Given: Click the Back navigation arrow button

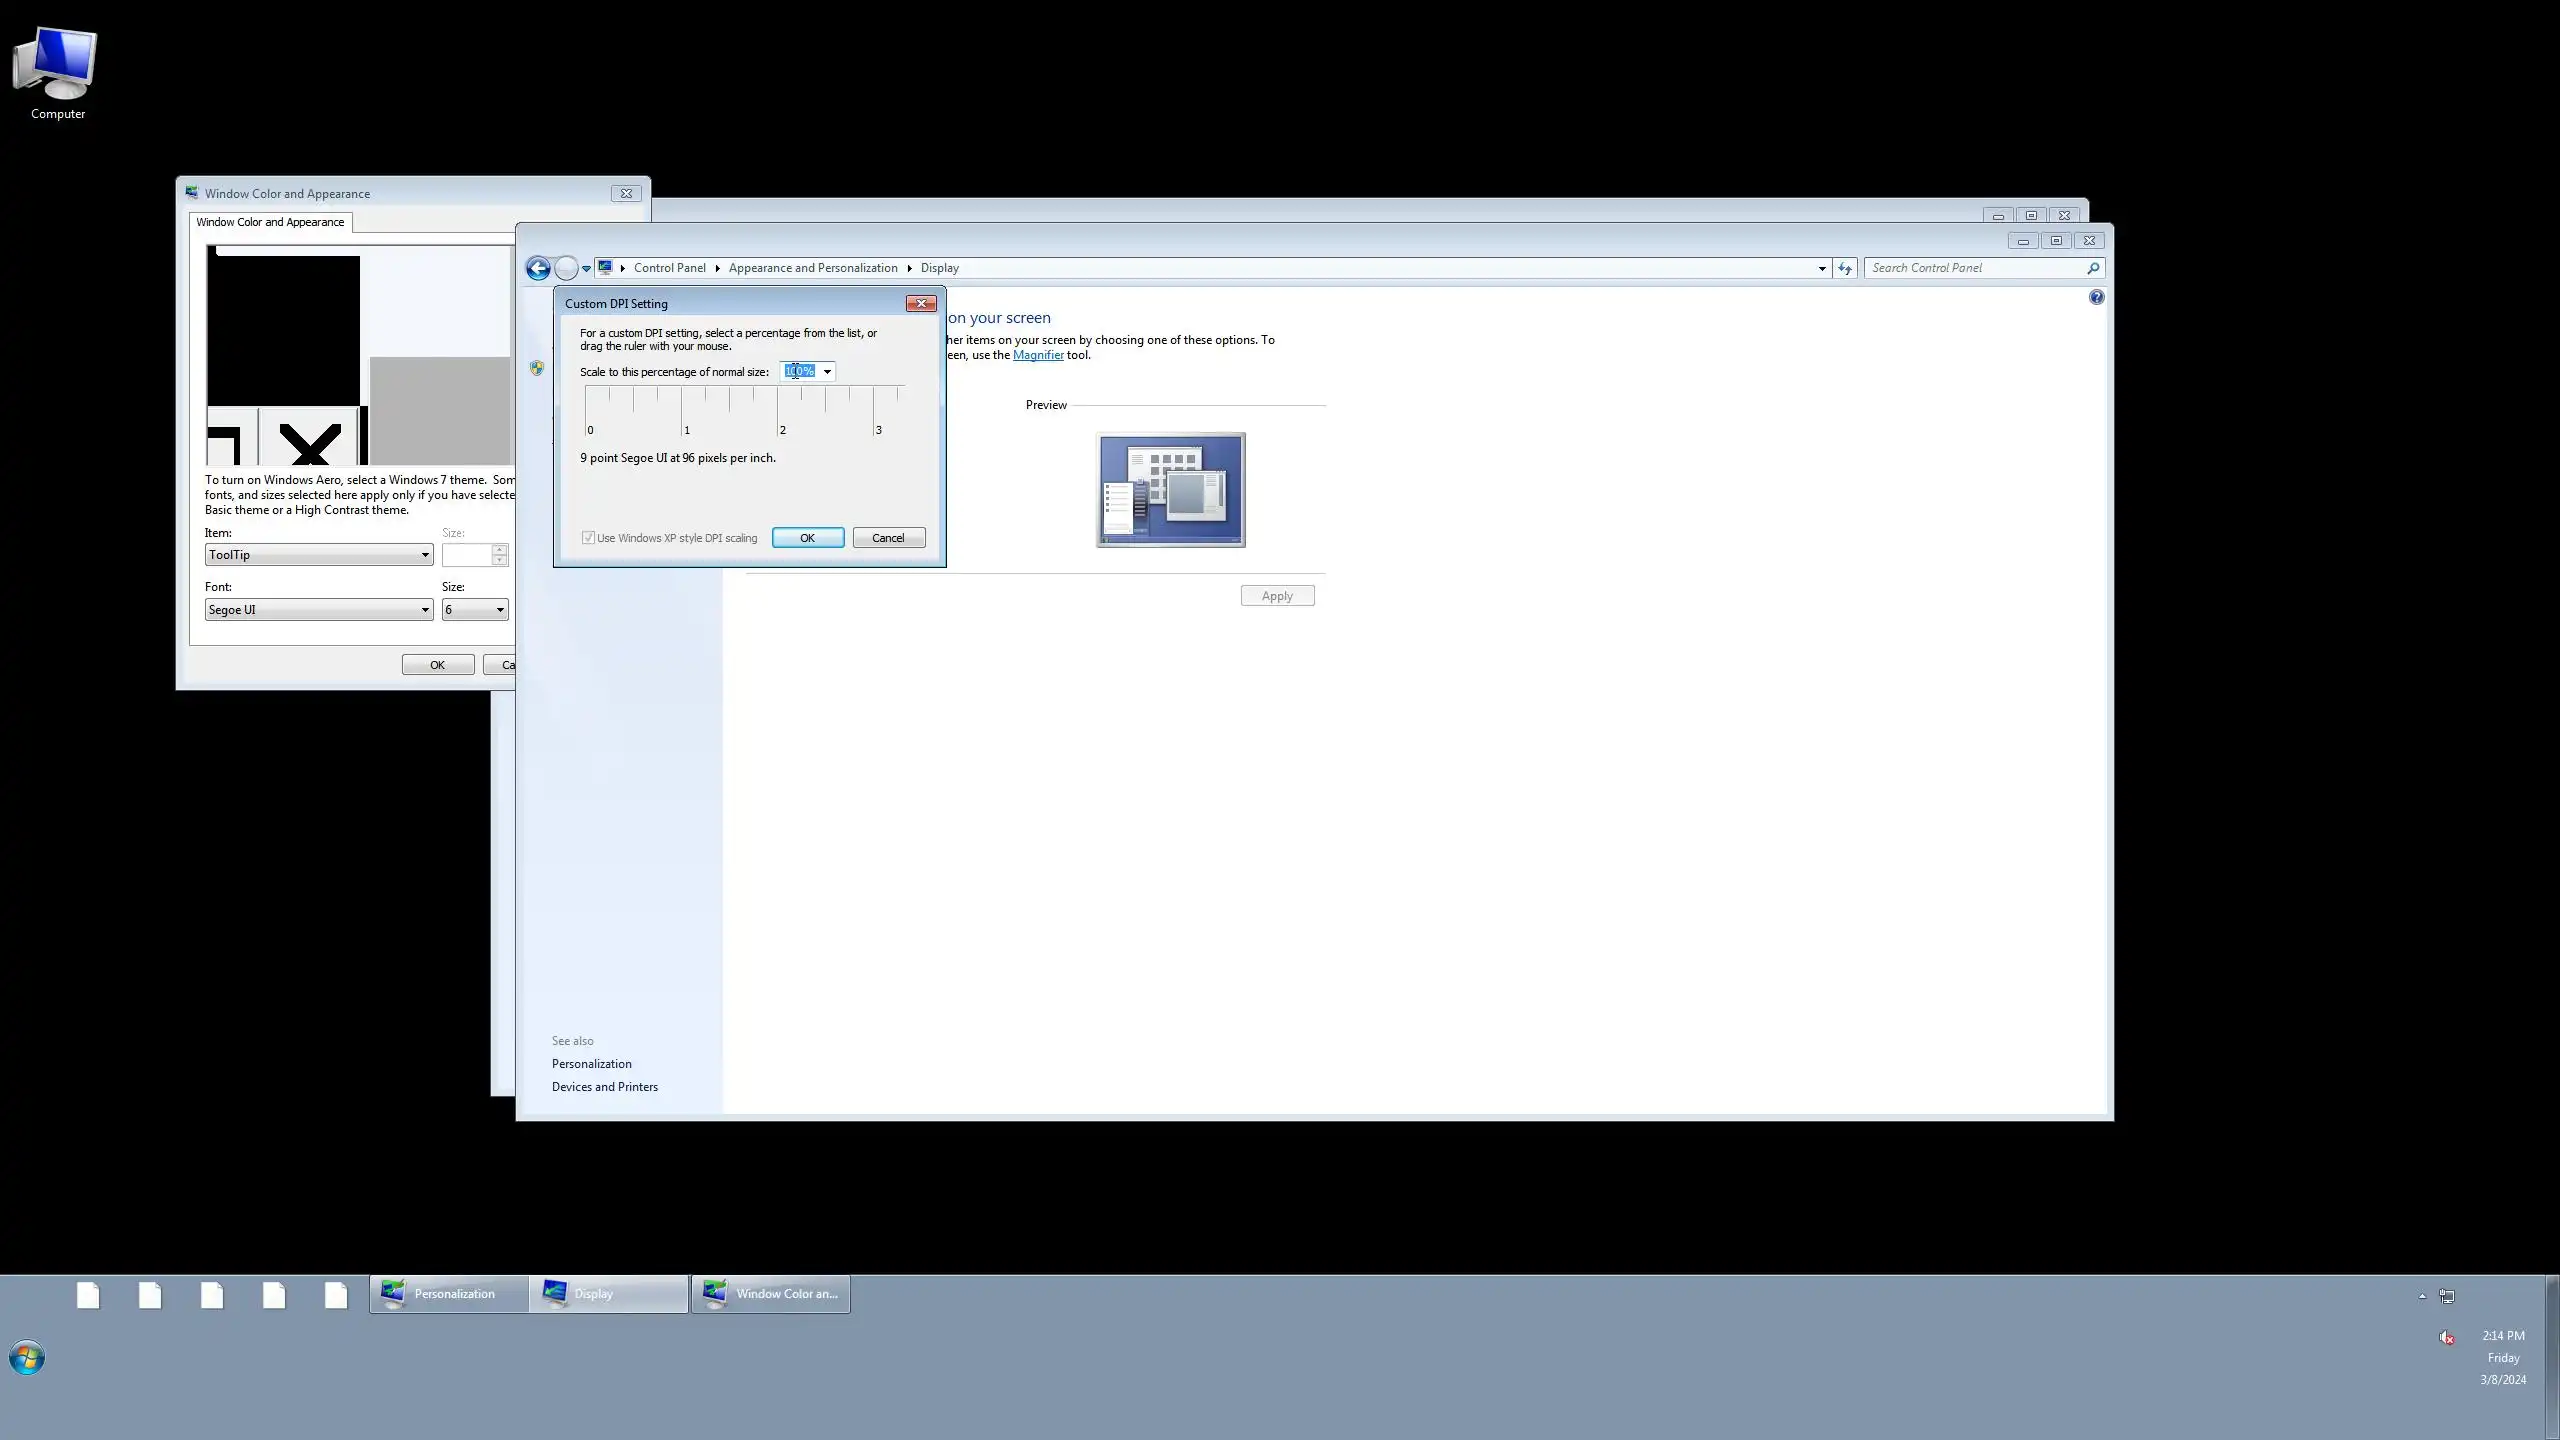Looking at the screenshot, I should (x=538, y=268).
